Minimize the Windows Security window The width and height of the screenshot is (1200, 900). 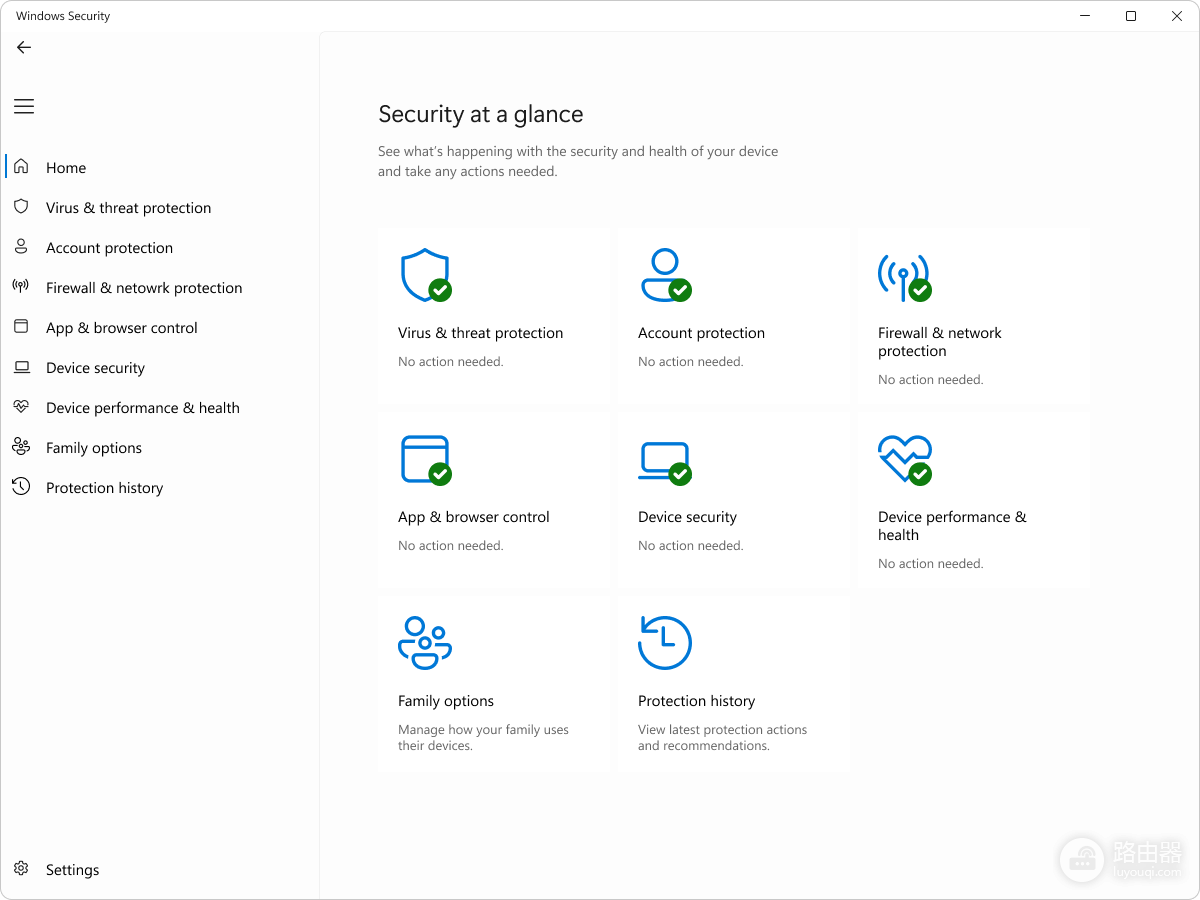coord(1085,16)
